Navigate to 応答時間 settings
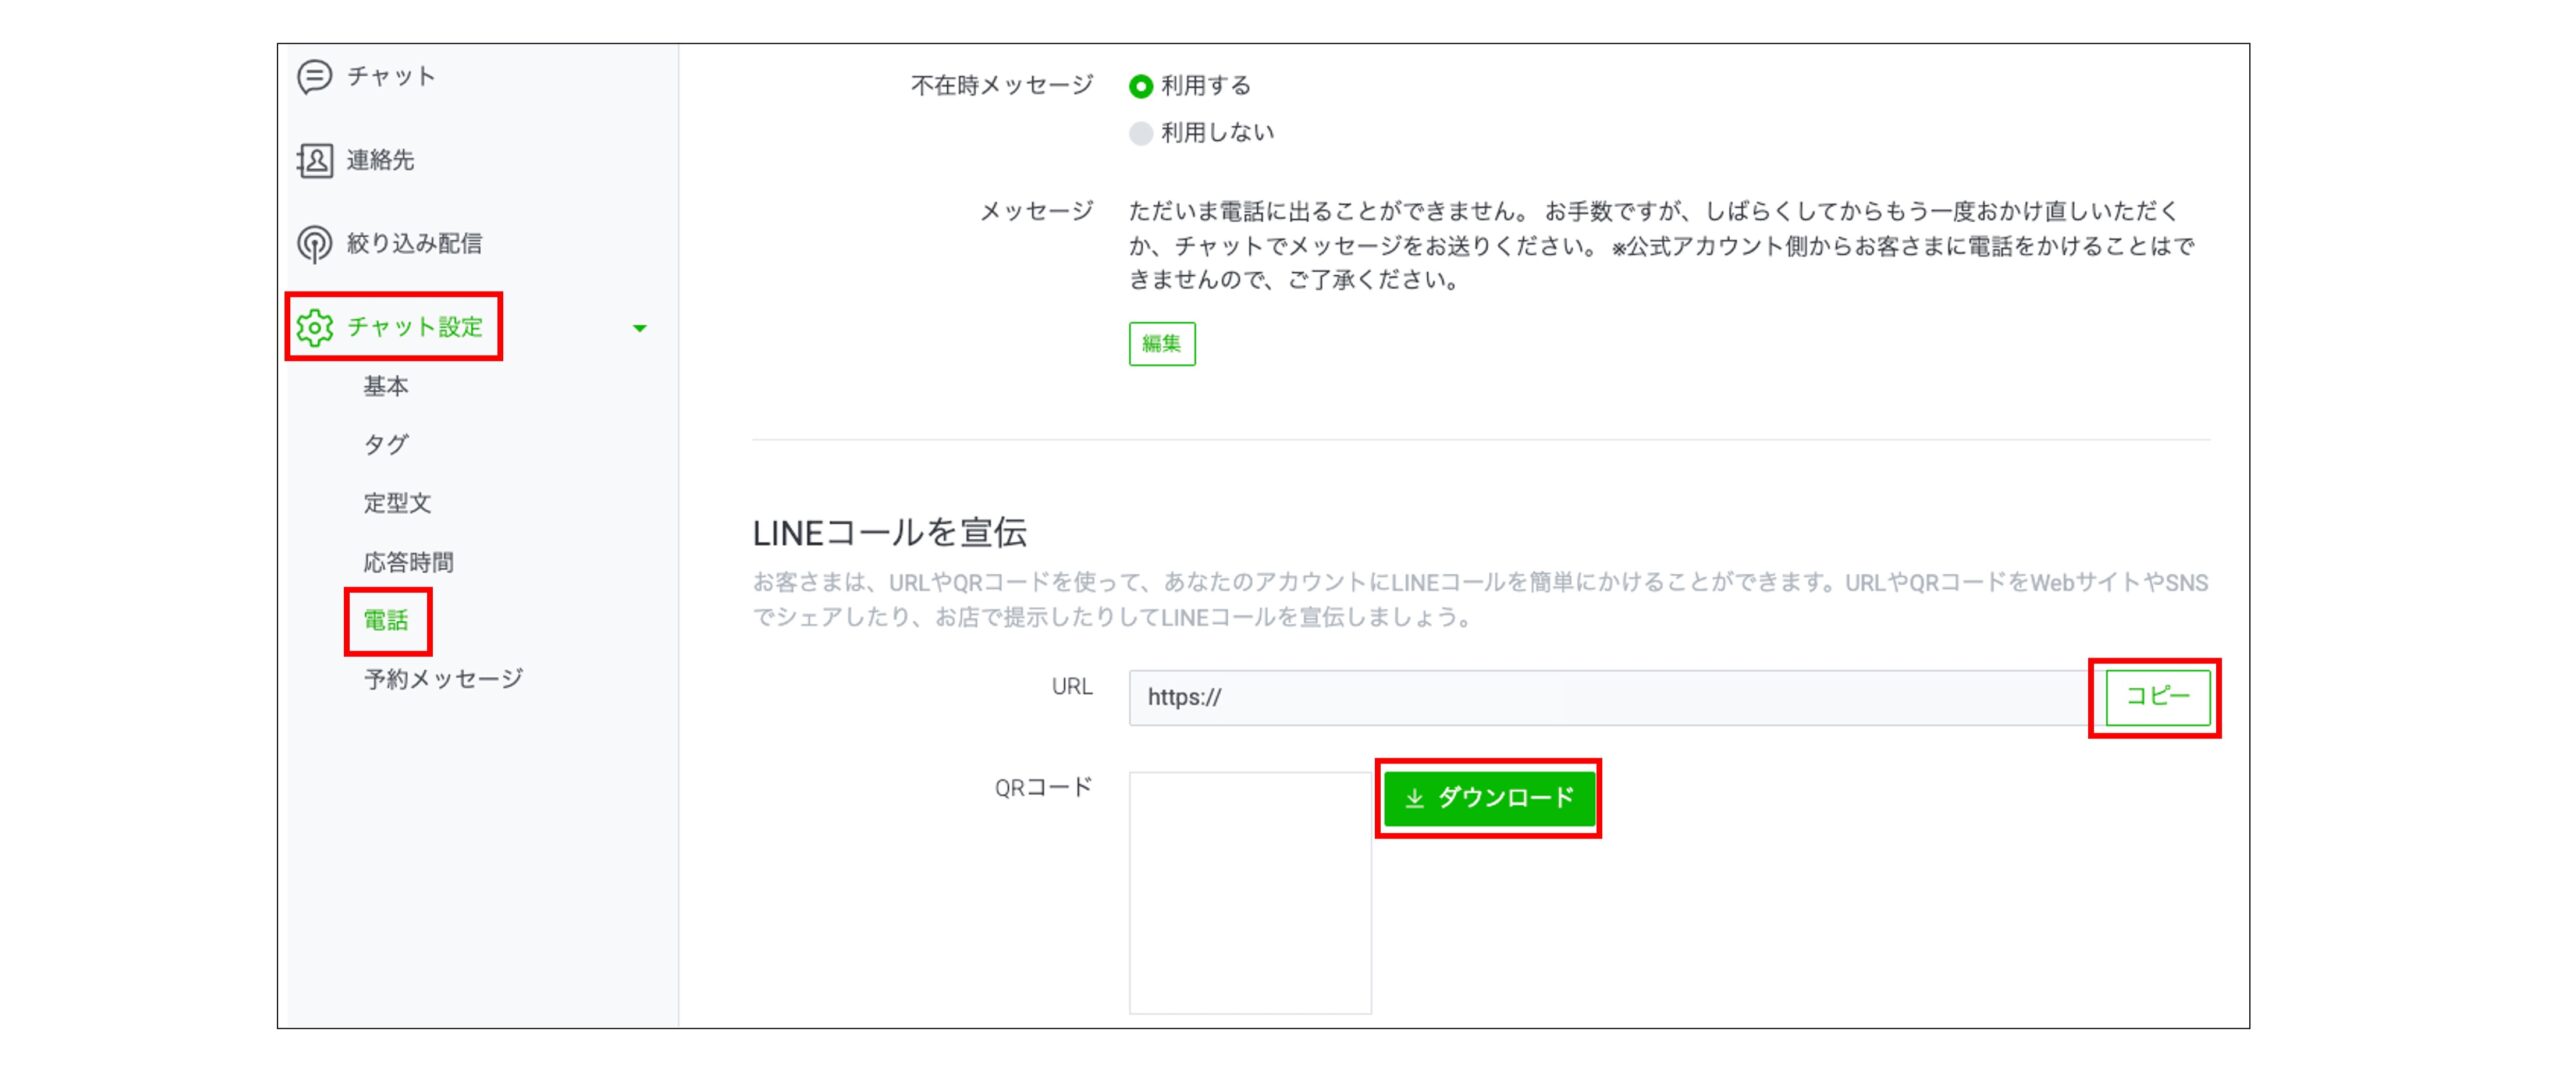This screenshot has width=2560, height=1088. 408,562
